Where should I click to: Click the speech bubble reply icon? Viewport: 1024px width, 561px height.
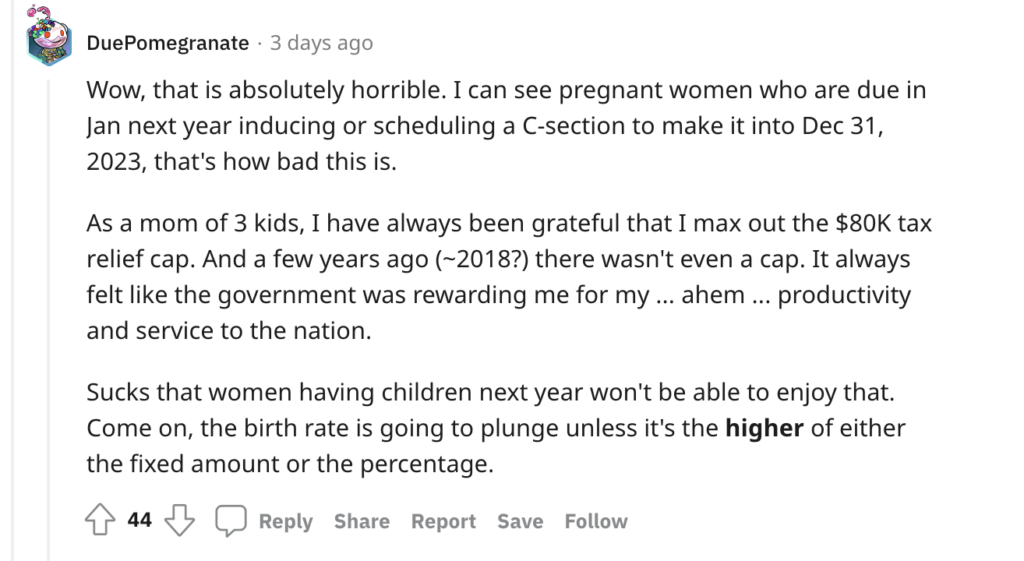(231, 521)
